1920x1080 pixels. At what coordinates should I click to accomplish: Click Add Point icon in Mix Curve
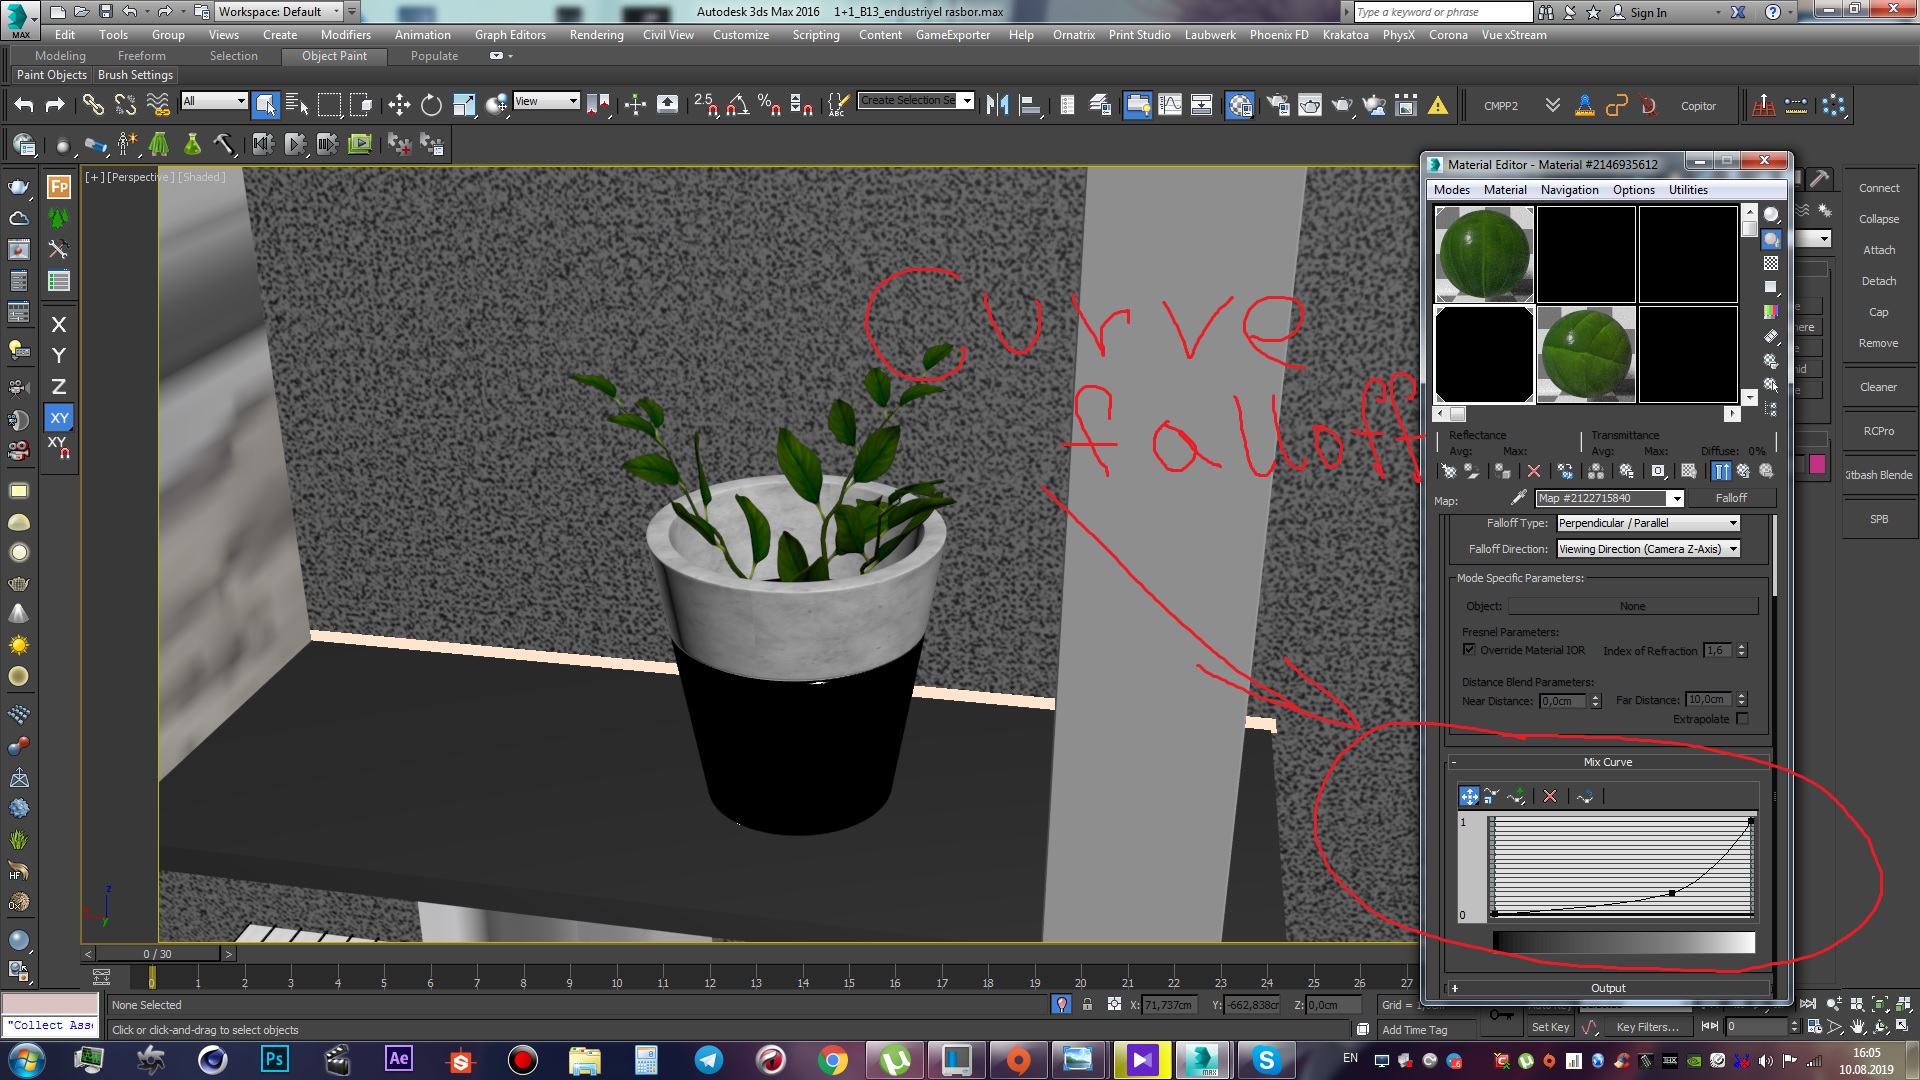[1517, 796]
